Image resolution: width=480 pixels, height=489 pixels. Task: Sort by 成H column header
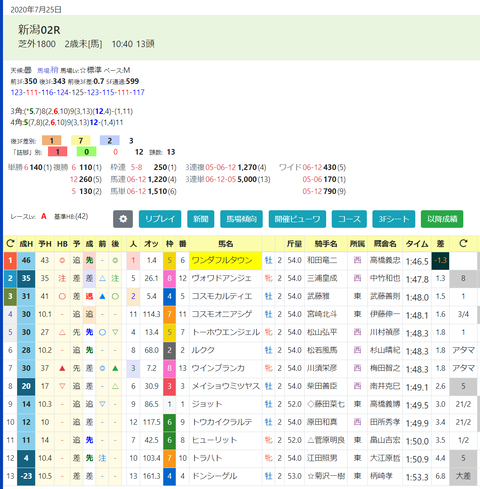26,244
